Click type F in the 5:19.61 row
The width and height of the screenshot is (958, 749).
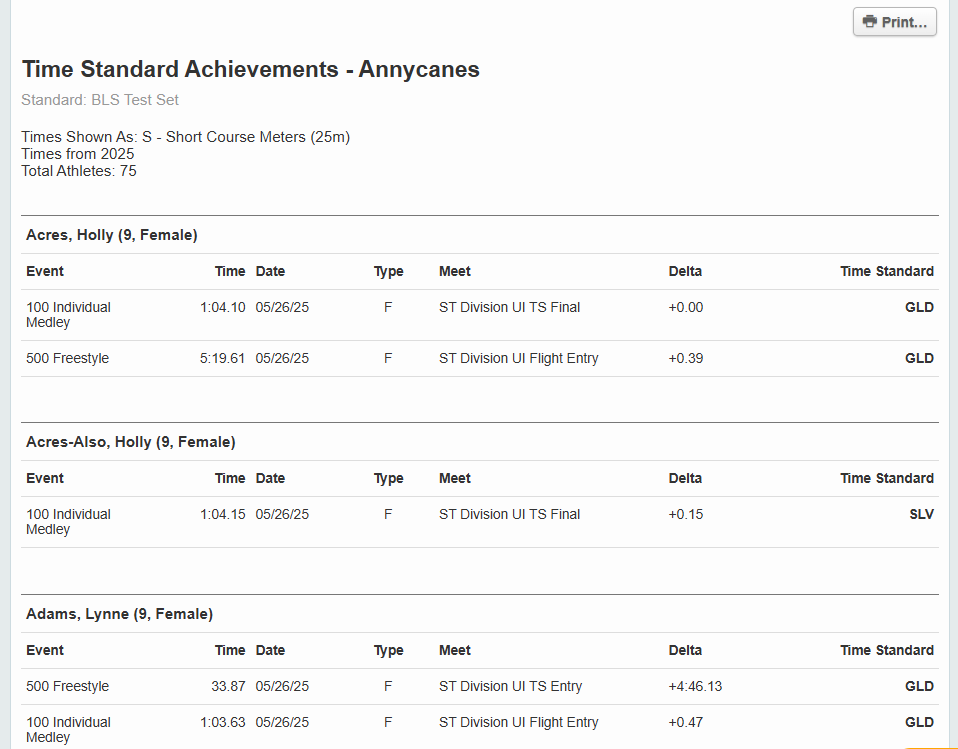tap(388, 359)
